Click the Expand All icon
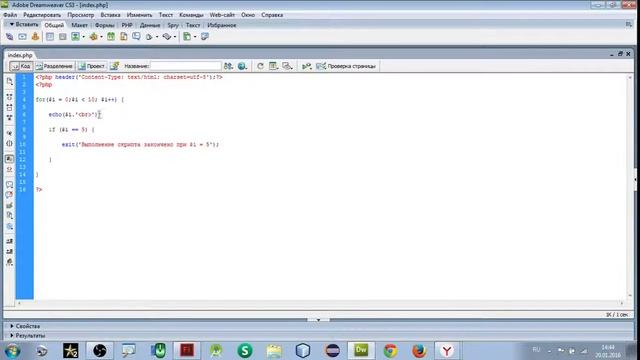Viewport: 640px width, 360px height. pos(9,118)
